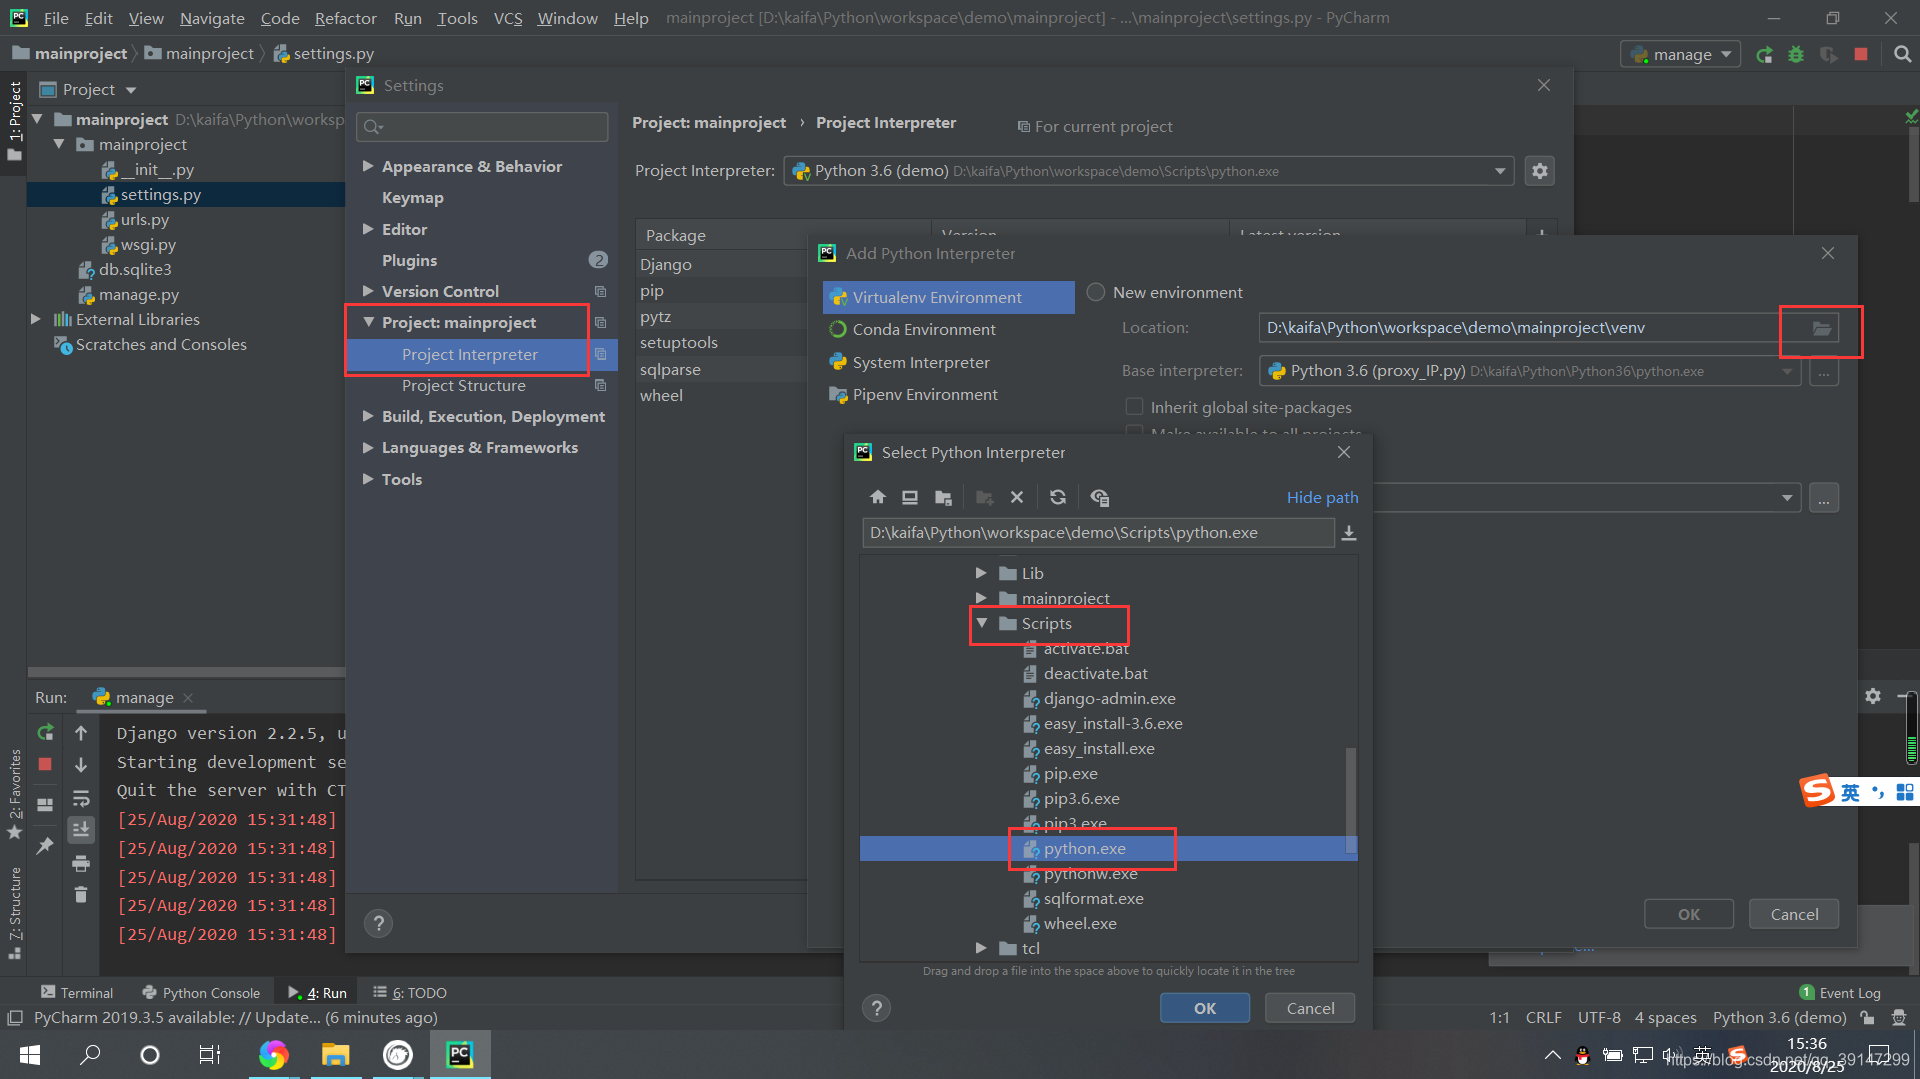
Task: Click Windows taskbar search icon
Action: click(x=90, y=1055)
